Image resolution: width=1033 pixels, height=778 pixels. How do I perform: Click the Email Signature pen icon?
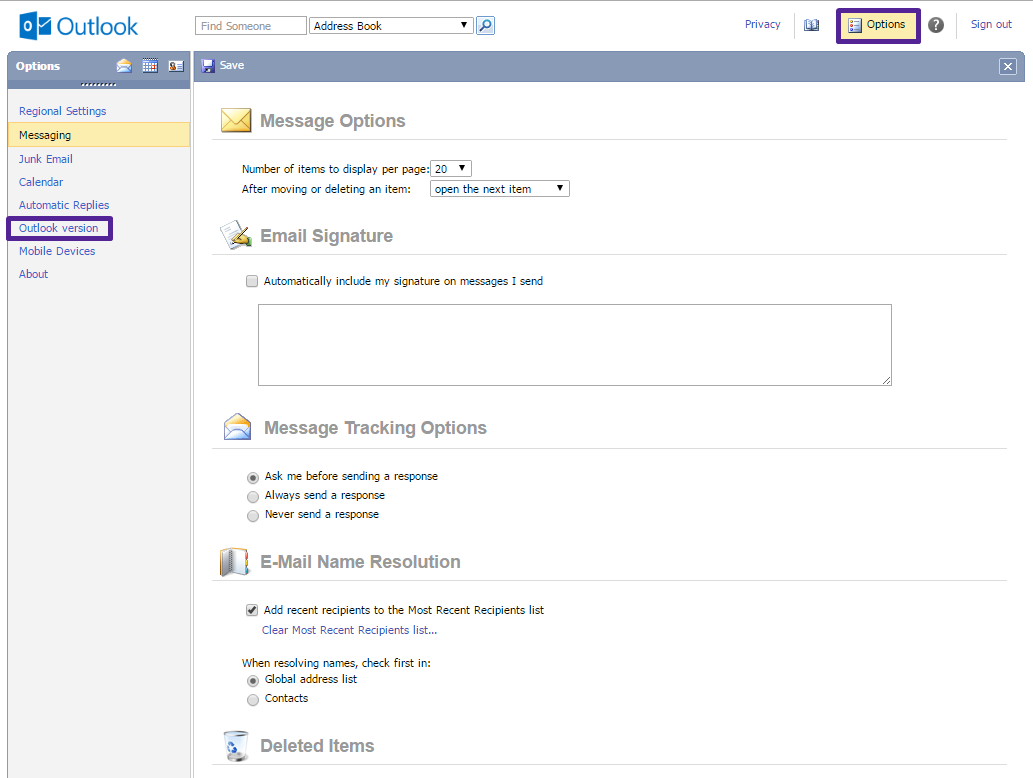(x=236, y=235)
